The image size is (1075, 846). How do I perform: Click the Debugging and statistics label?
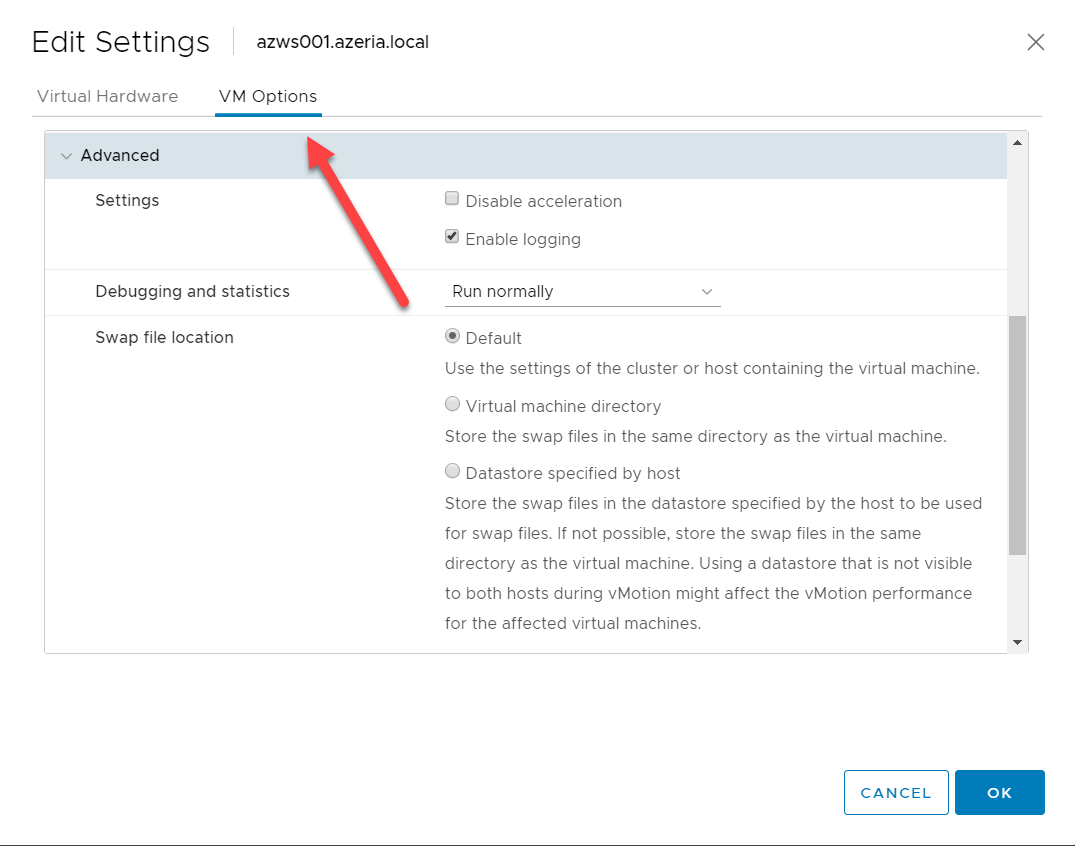point(192,292)
